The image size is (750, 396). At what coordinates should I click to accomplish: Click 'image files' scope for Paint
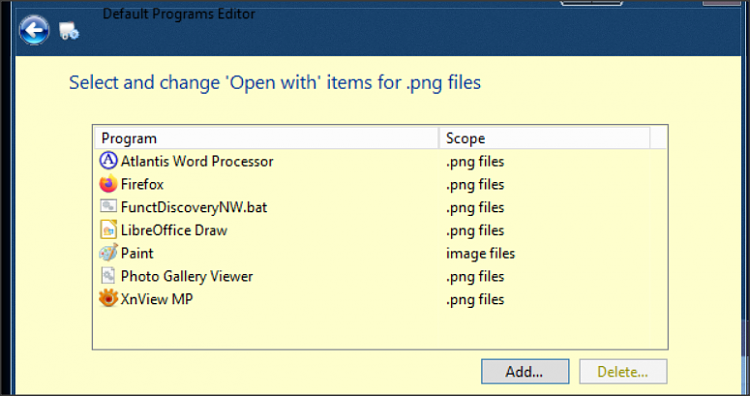pyautogui.click(x=480, y=253)
